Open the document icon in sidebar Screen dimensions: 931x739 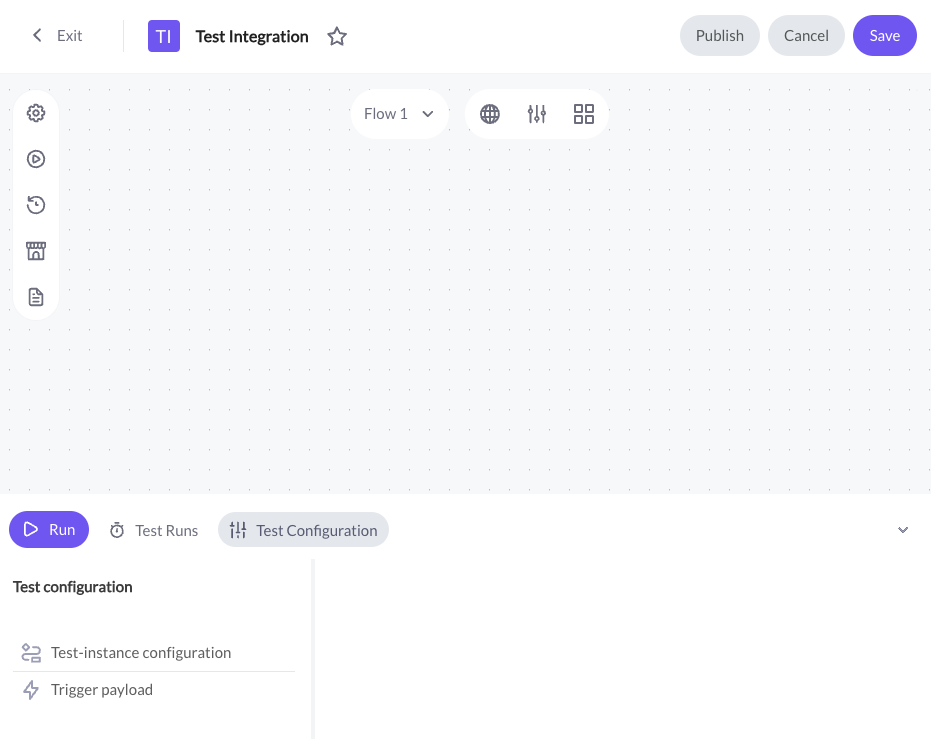[x=36, y=297]
